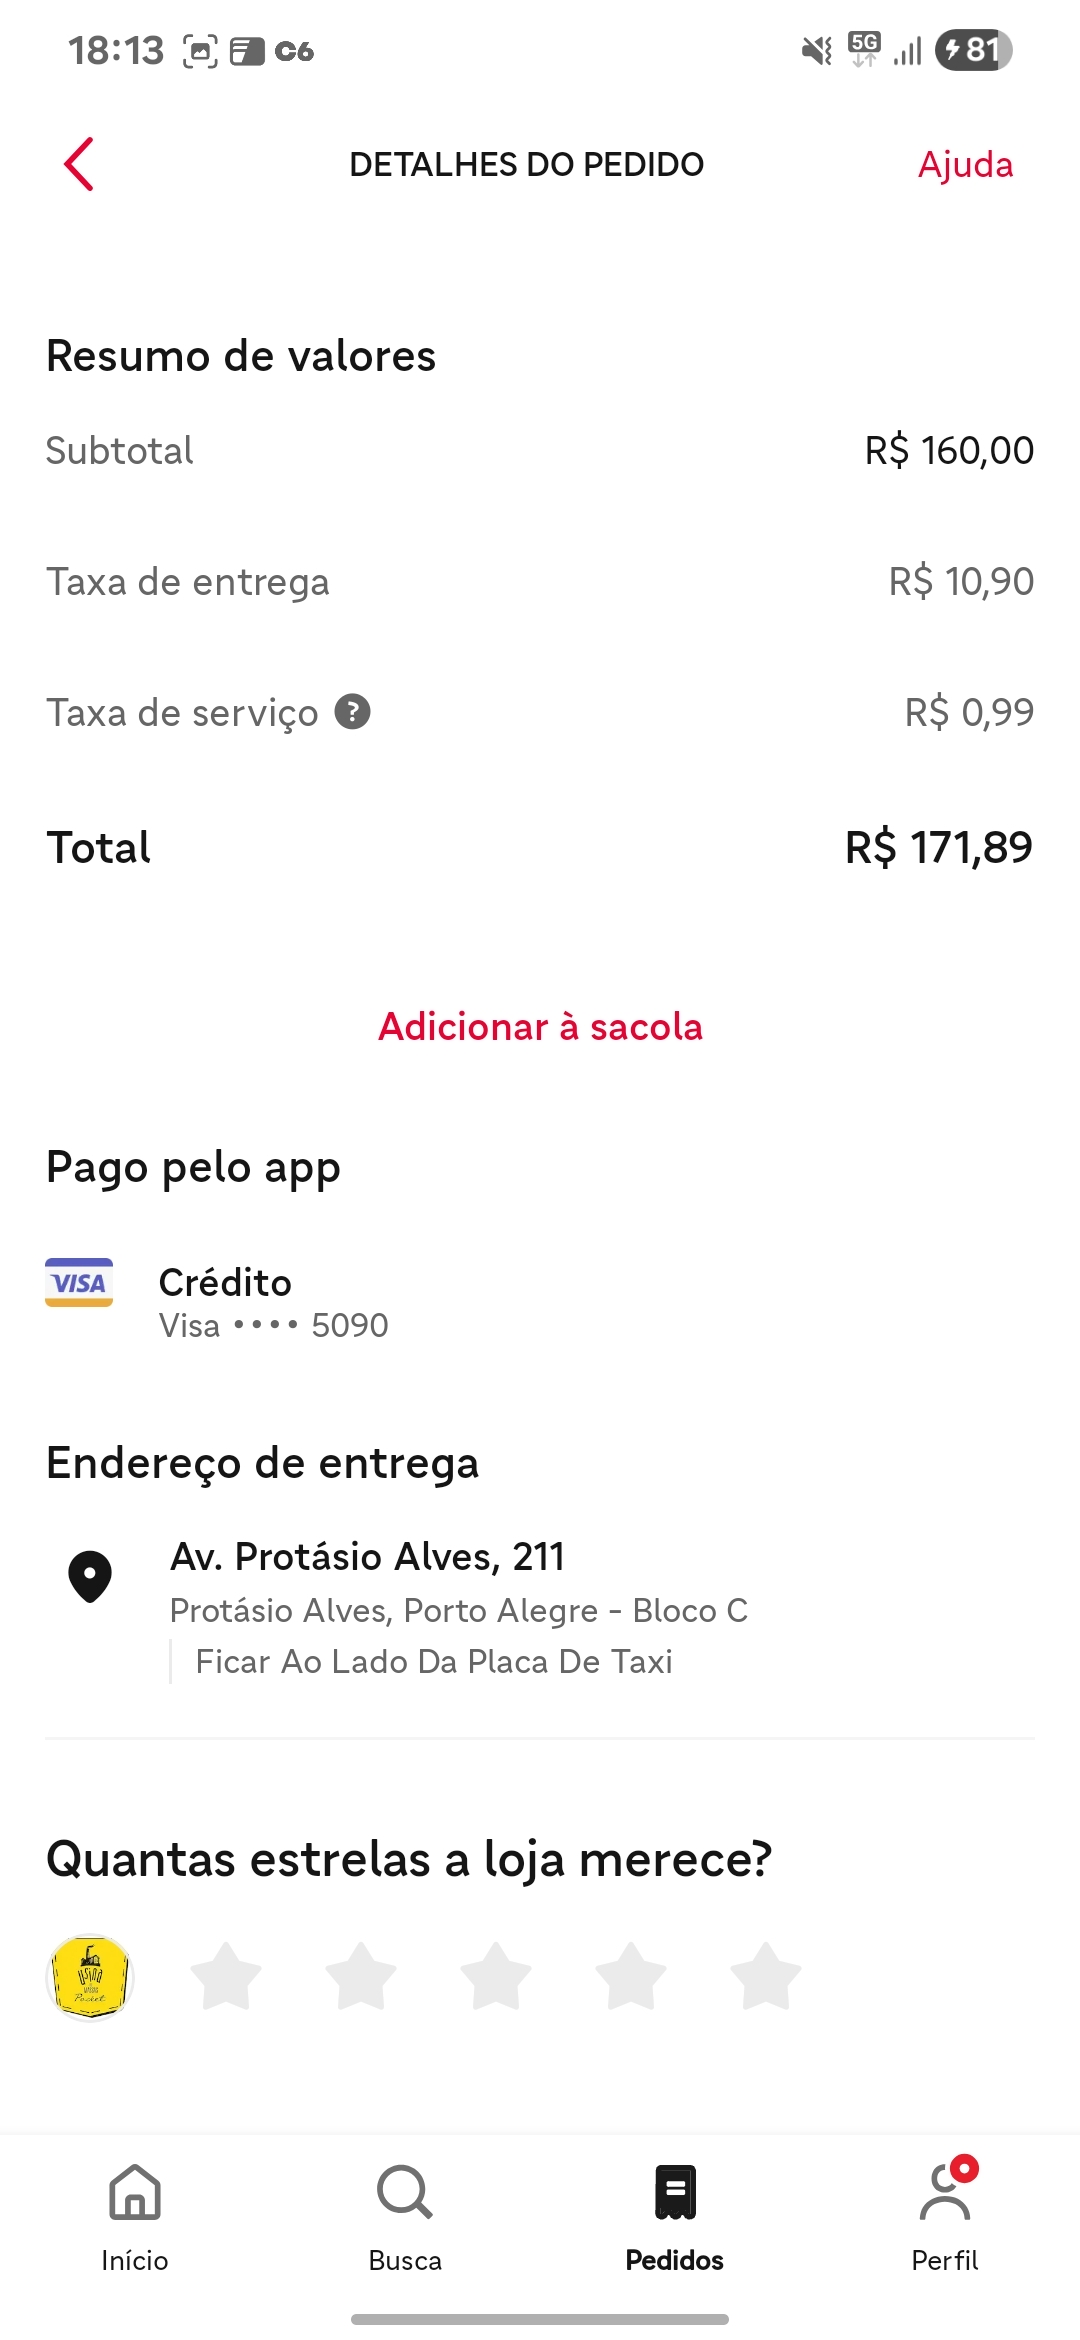Tap the Visa card logo
This screenshot has width=1080, height=2340.
[79, 1282]
